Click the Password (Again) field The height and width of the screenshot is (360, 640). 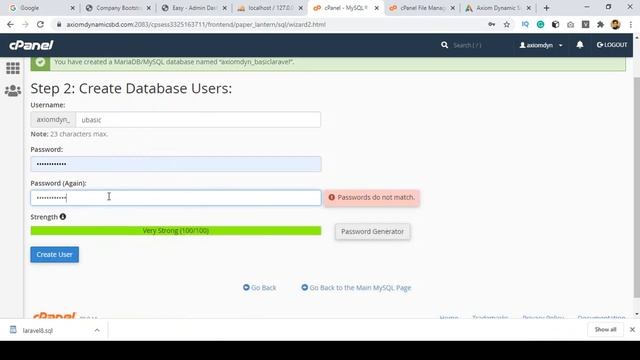[x=176, y=198]
